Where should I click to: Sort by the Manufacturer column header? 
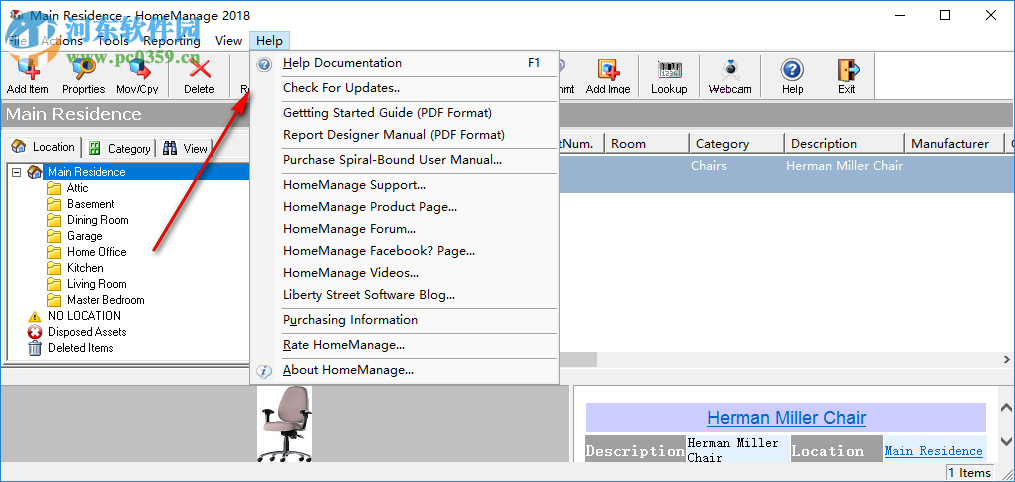click(x=953, y=144)
